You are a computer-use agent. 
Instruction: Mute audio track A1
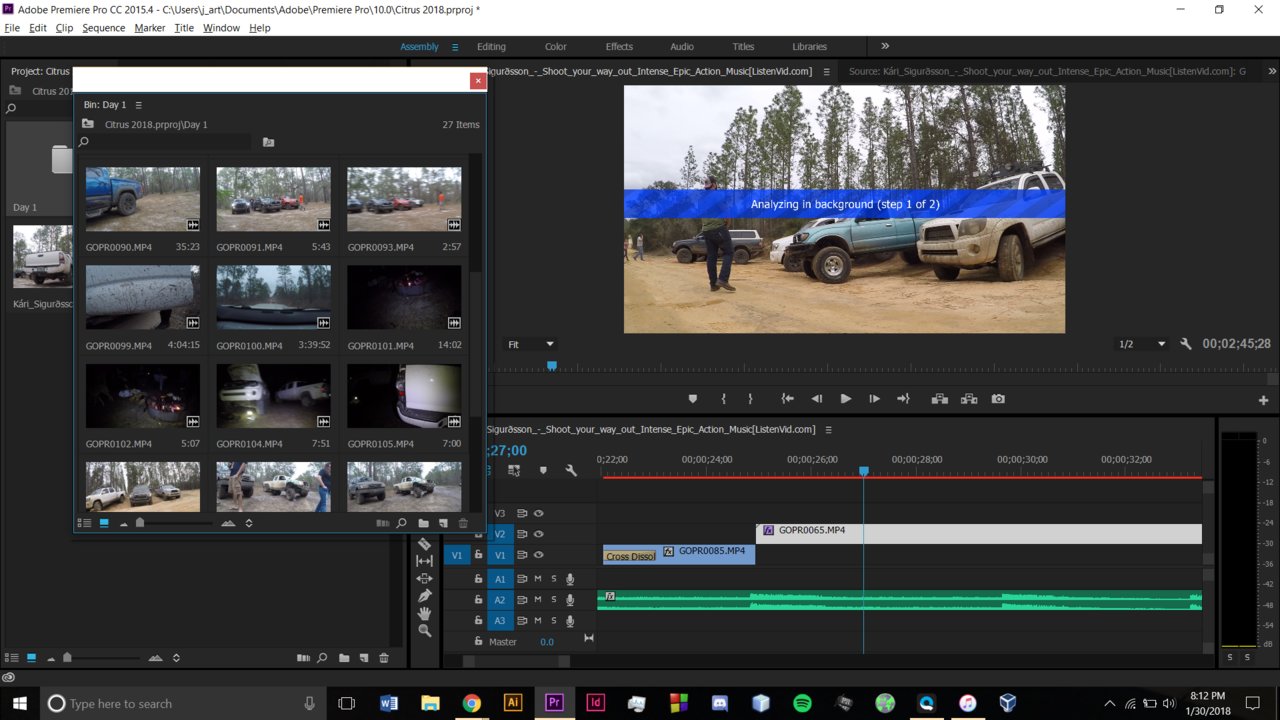[537, 579]
